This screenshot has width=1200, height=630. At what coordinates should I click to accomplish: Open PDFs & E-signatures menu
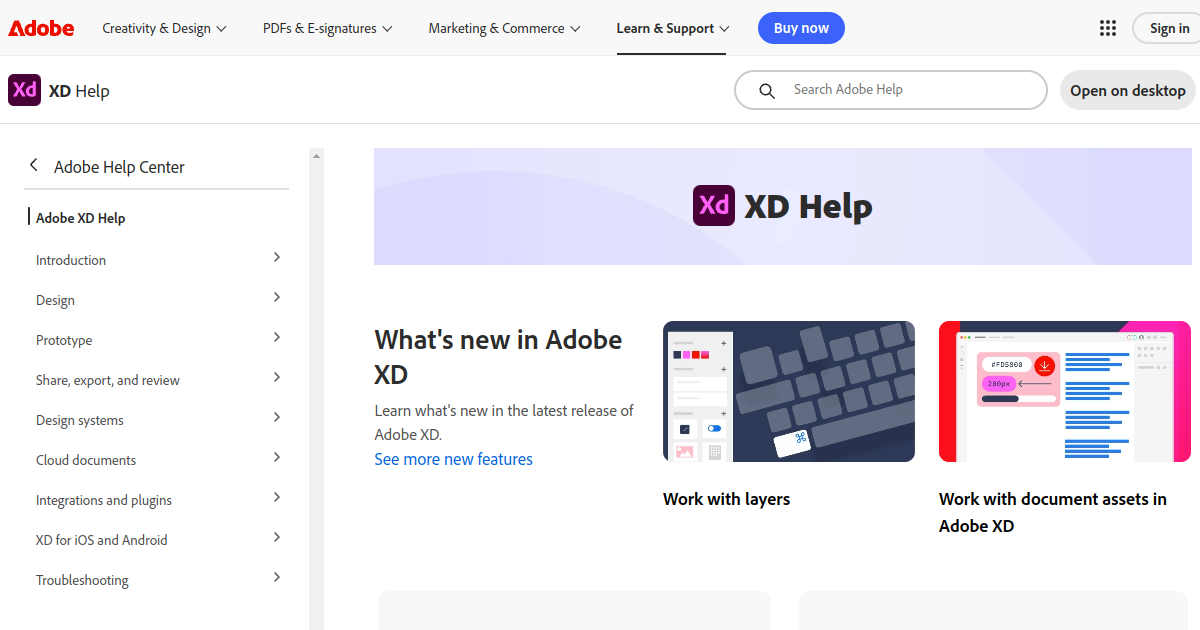click(327, 28)
